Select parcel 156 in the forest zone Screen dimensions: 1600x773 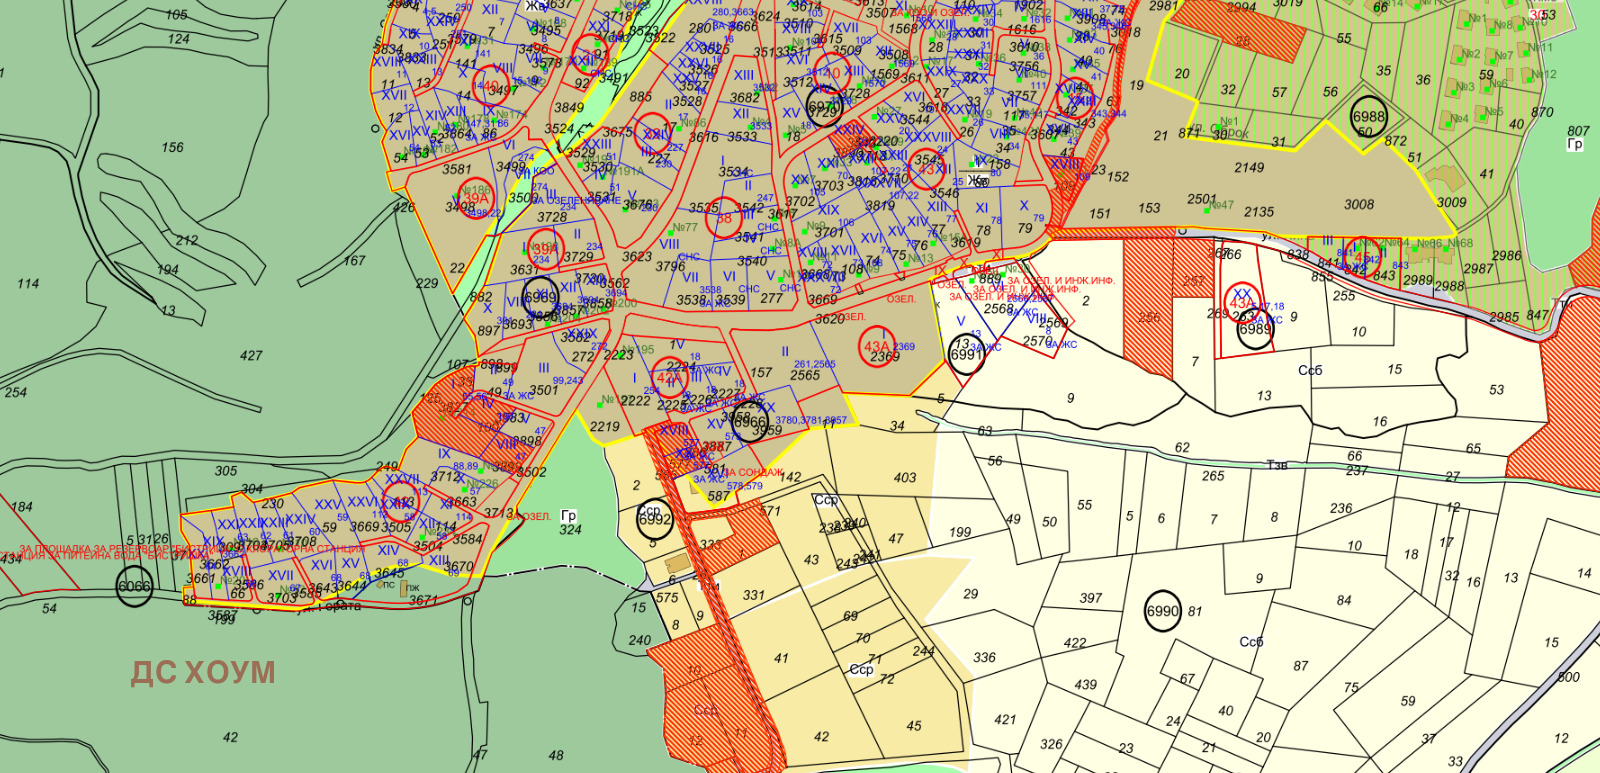(172, 147)
